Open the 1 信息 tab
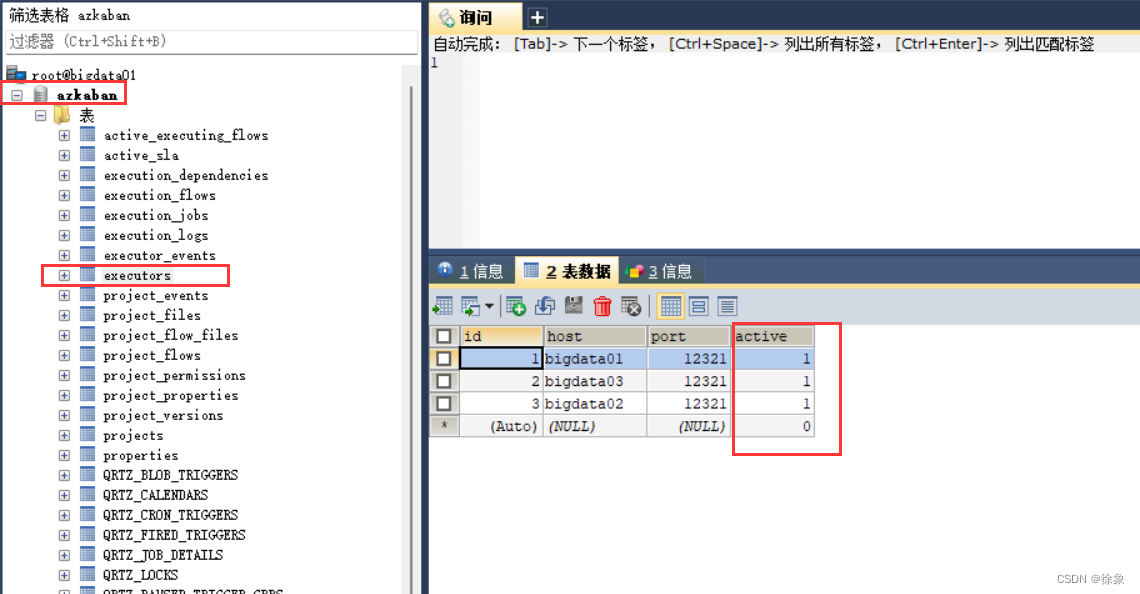This screenshot has width=1140, height=594. point(471,271)
